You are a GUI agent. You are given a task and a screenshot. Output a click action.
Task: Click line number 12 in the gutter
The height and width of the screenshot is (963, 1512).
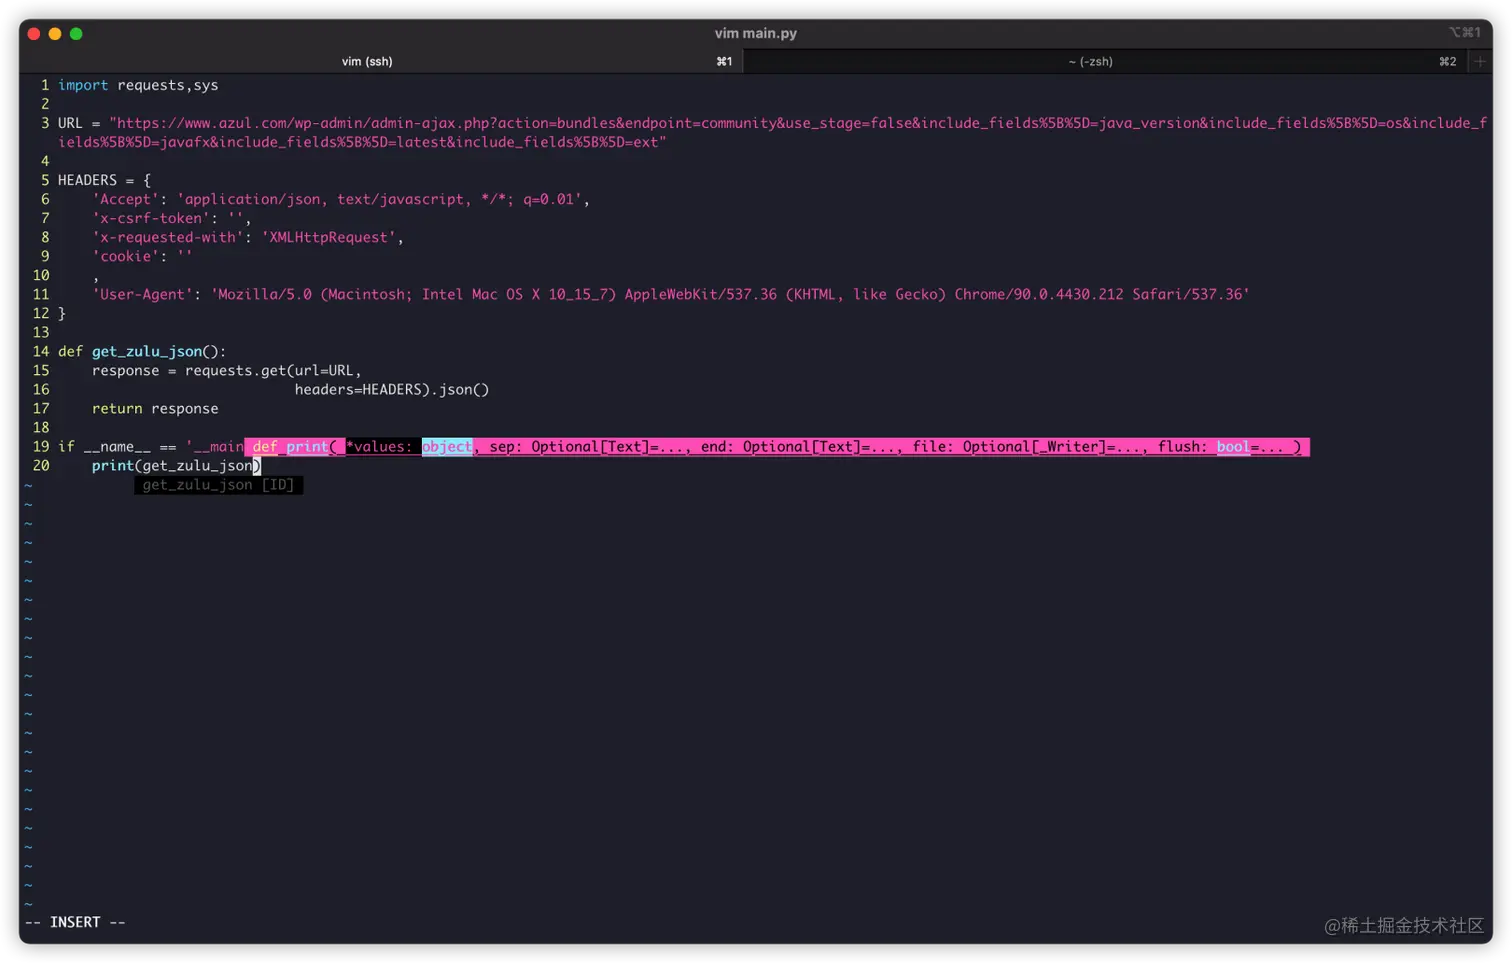point(41,313)
